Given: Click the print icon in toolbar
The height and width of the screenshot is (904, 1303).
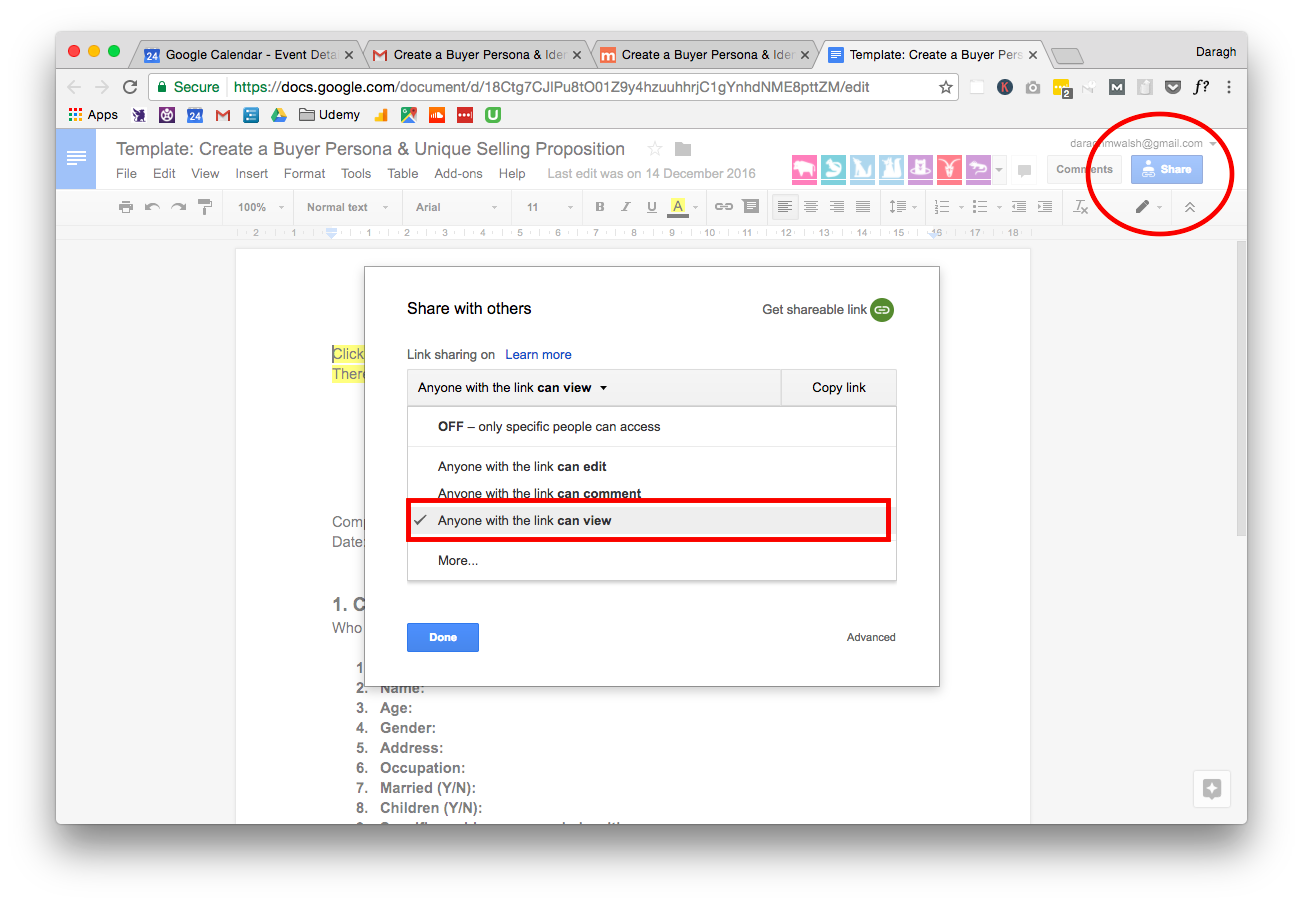Looking at the screenshot, I should pos(125,207).
